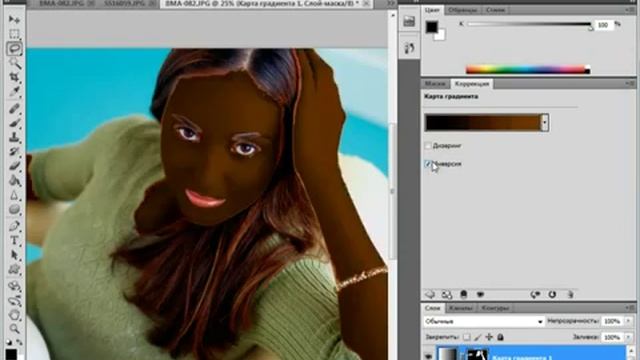Select the Rectangular Marquee tool
The image size is (640, 360).
coord(14,34)
